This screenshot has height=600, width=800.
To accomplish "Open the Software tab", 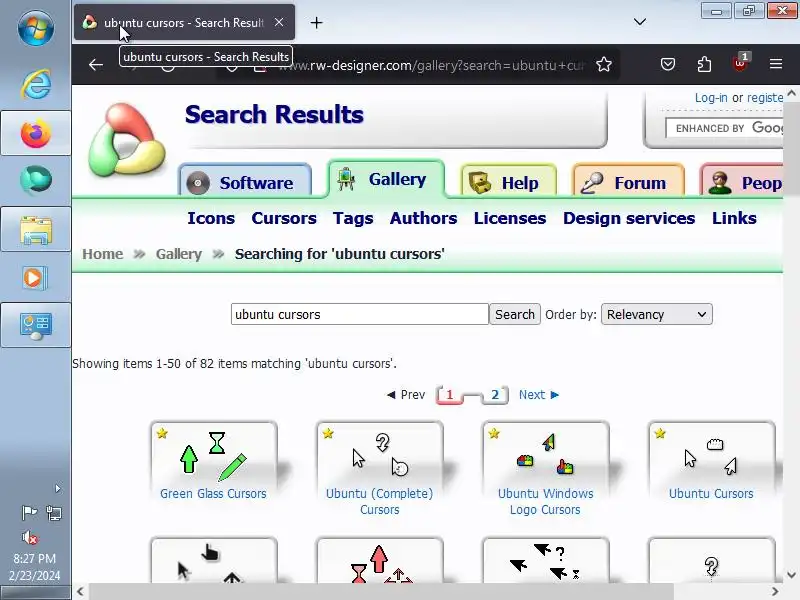I will 245,180.
